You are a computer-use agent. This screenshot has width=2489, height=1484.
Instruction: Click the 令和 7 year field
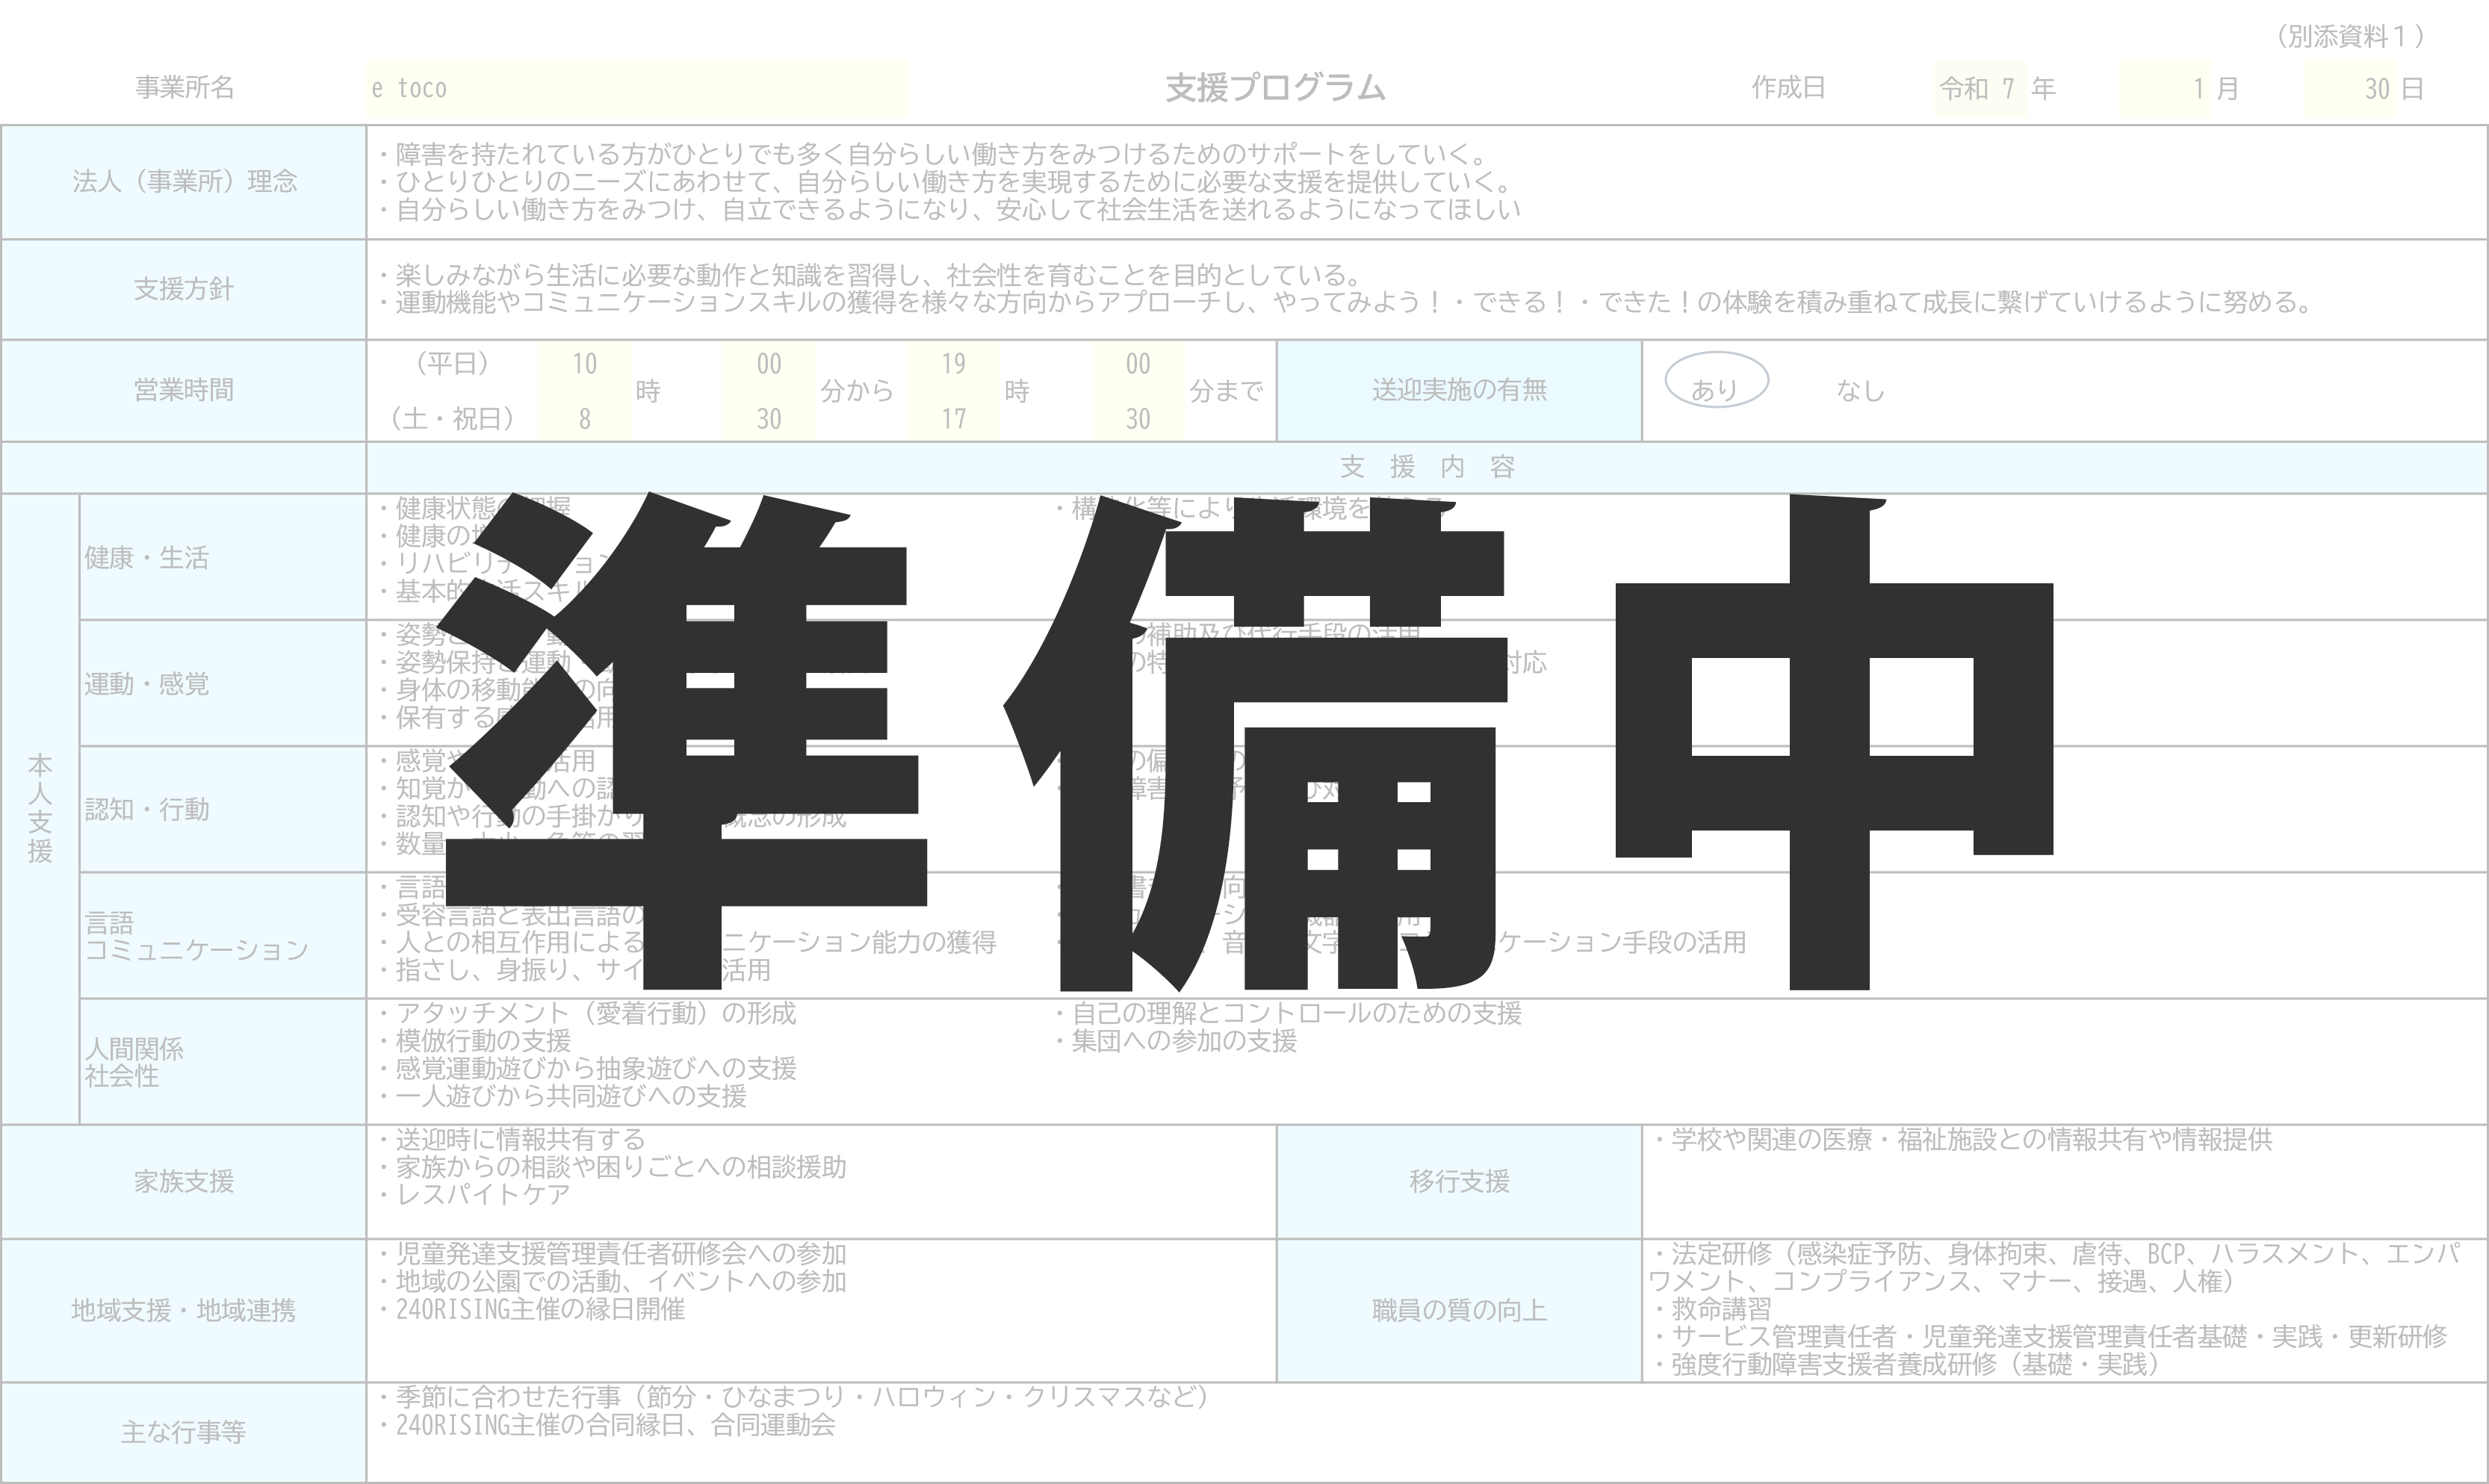(1980, 88)
